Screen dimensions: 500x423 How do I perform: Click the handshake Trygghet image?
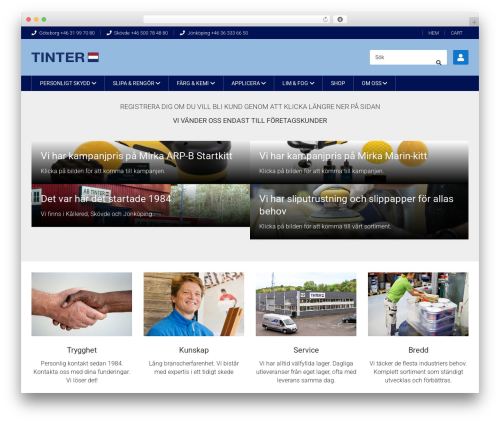(x=82, y=304)
